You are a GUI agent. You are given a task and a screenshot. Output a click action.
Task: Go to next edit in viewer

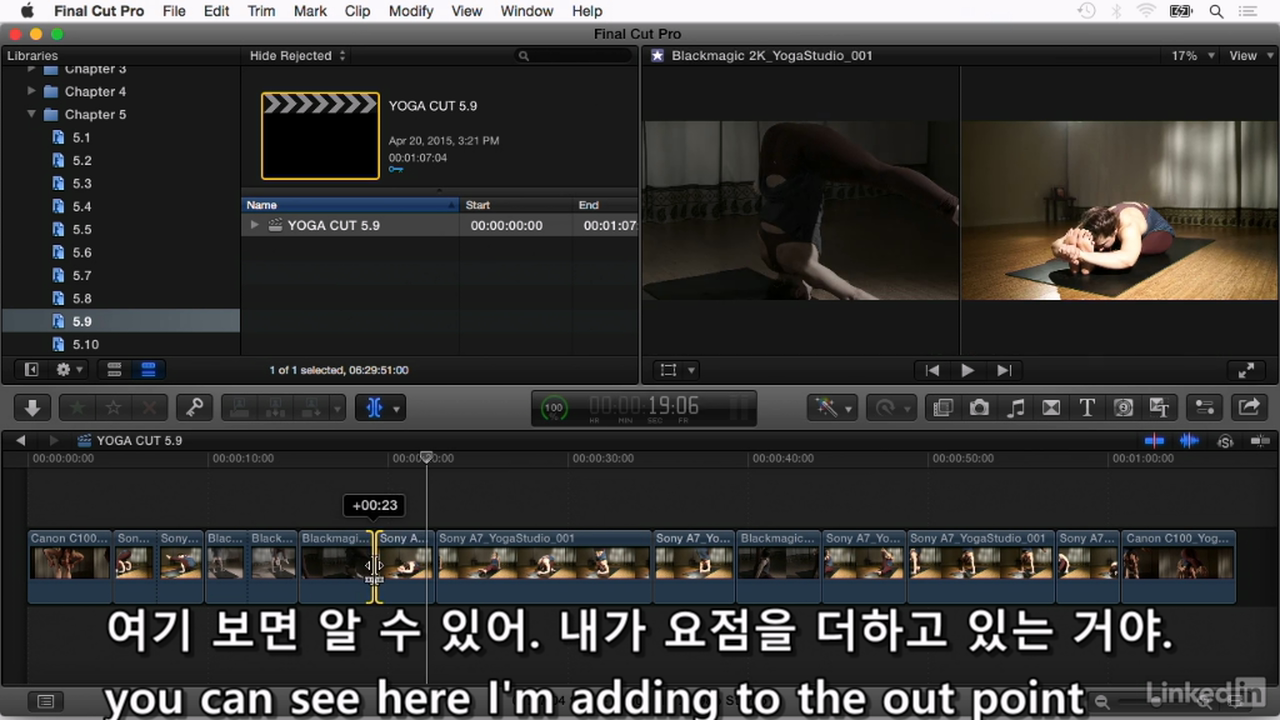(1004, 370)
